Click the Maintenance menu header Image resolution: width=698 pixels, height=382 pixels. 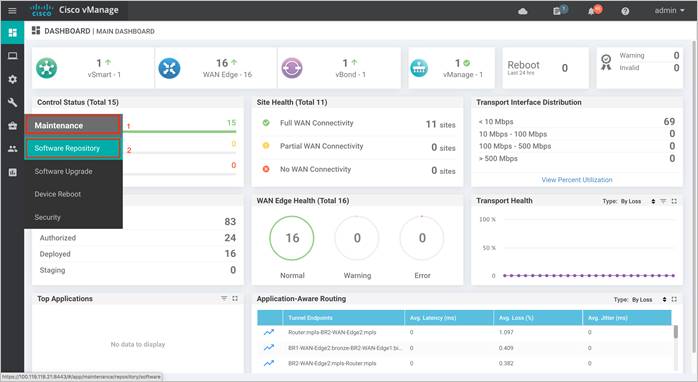pos(73,125)
